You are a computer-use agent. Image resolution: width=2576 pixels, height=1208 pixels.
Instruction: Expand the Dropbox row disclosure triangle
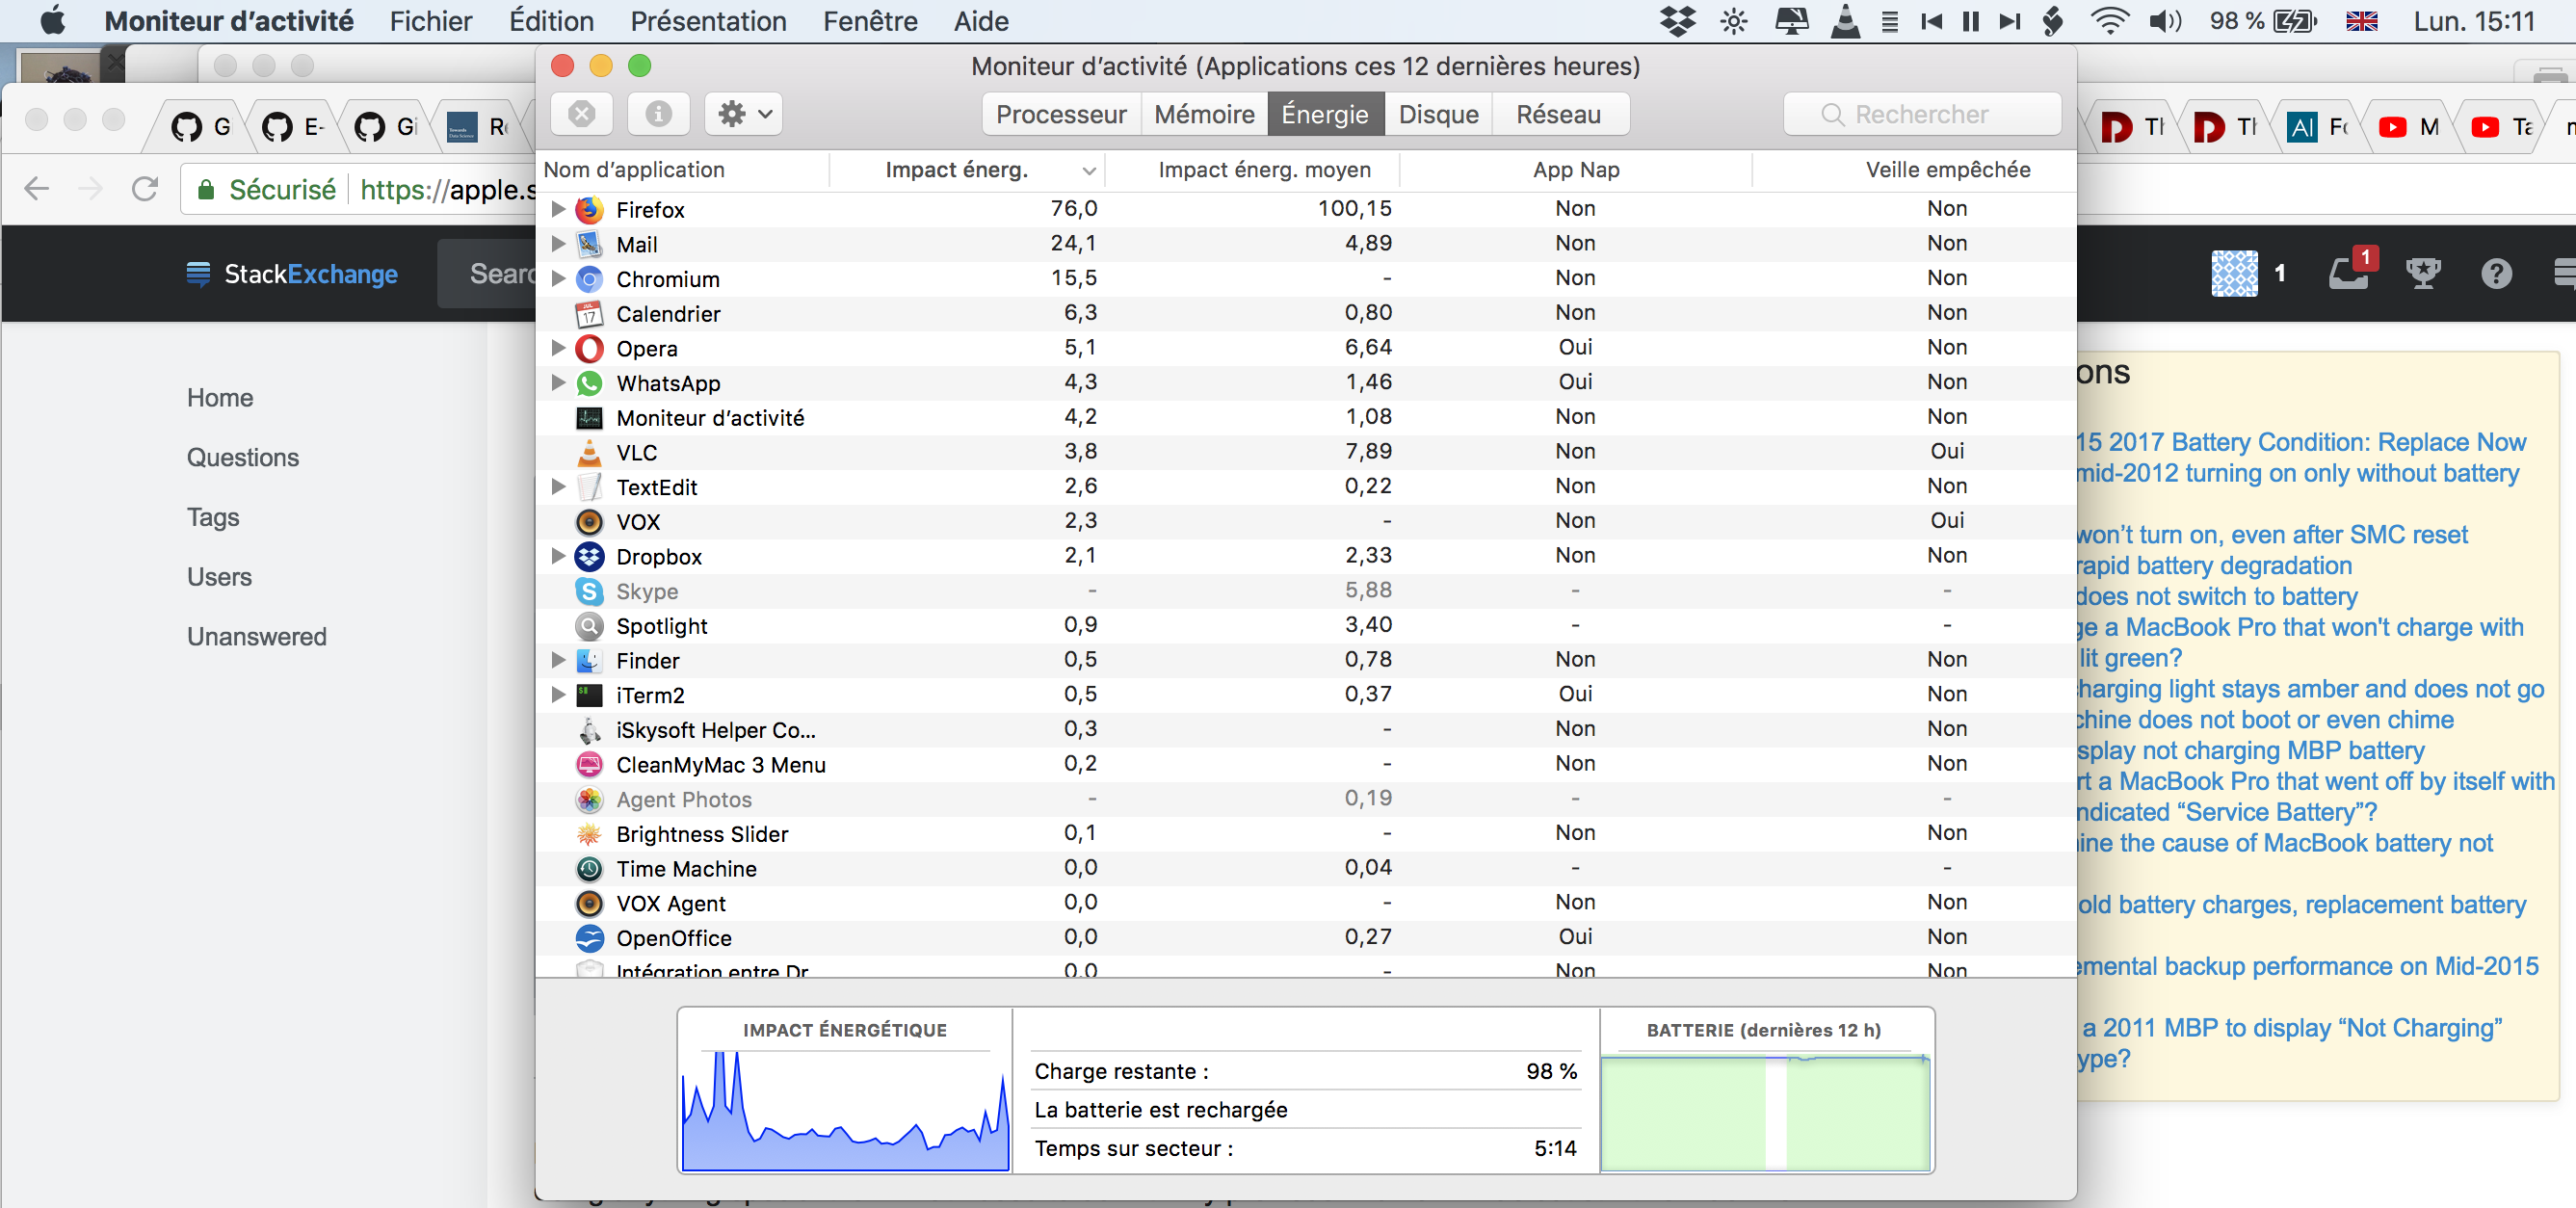[x=558, y=556]
